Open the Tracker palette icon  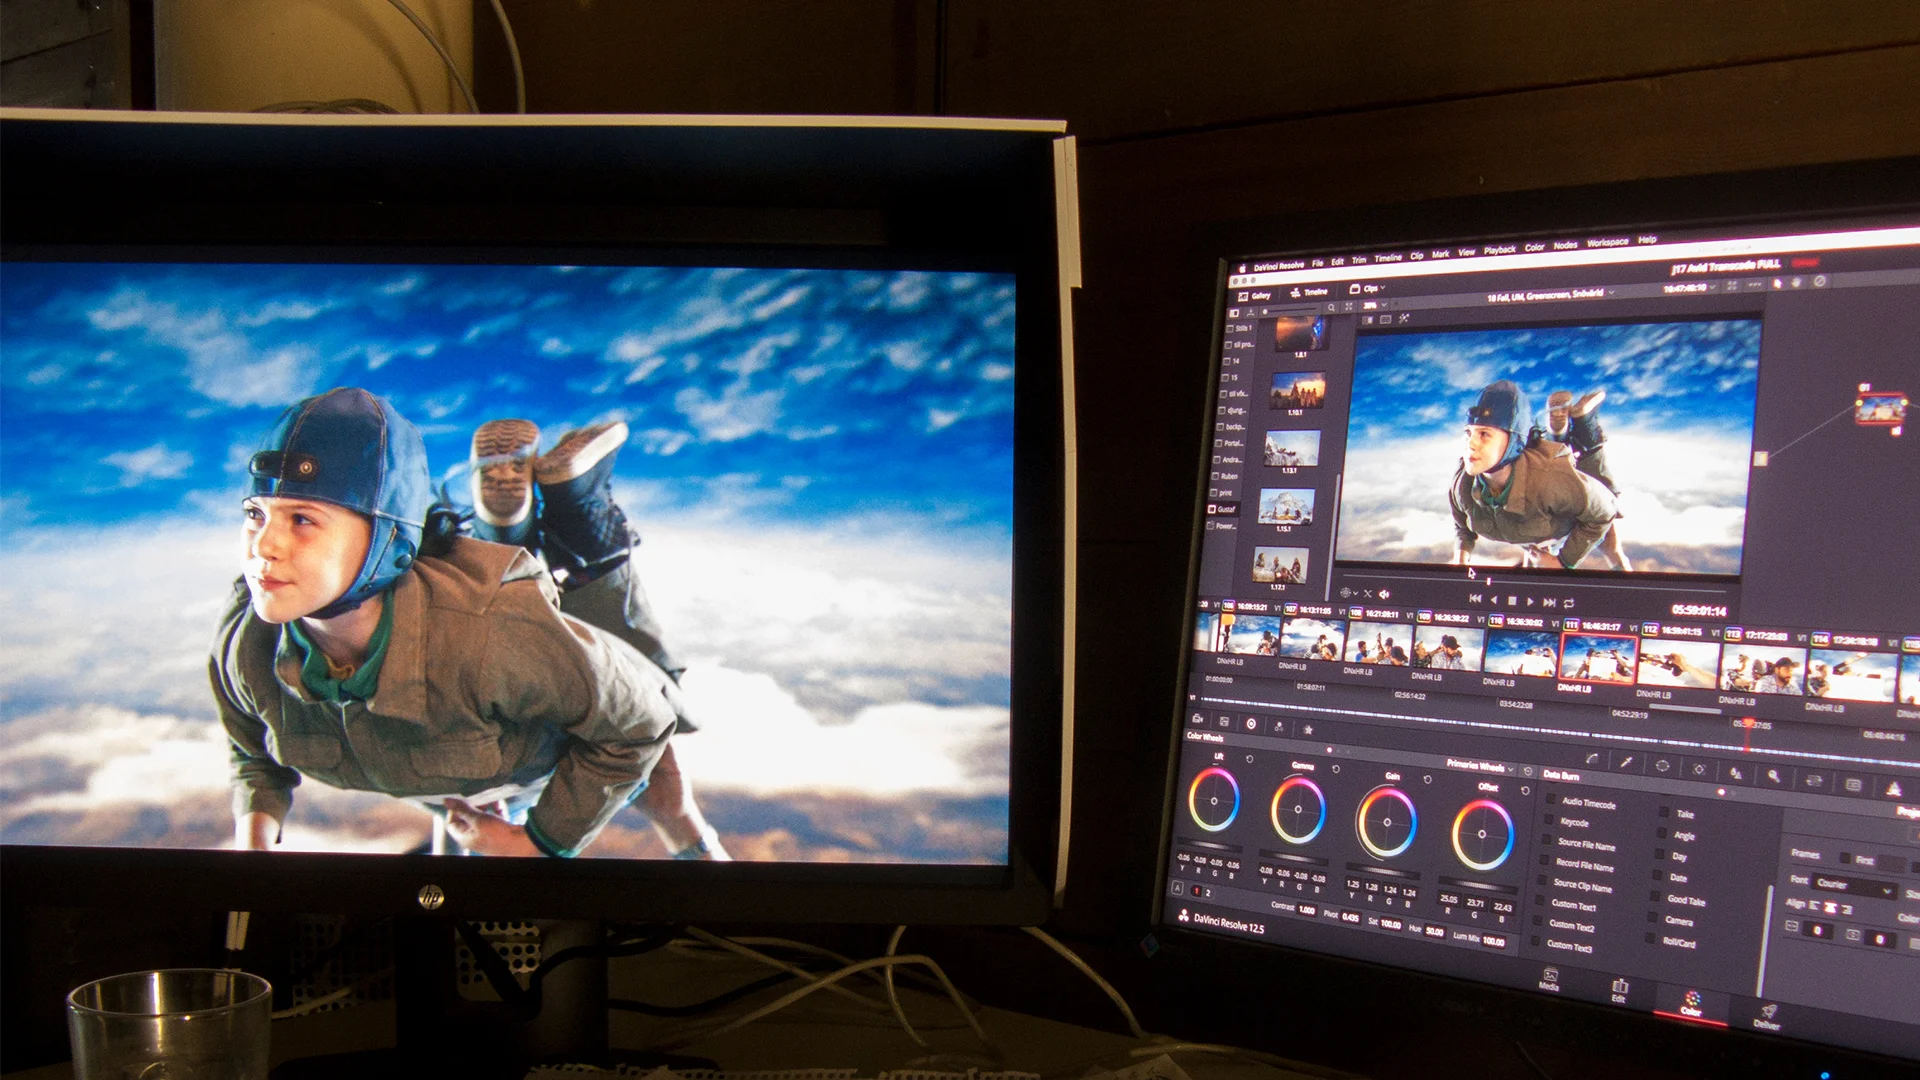point(1699,769)
